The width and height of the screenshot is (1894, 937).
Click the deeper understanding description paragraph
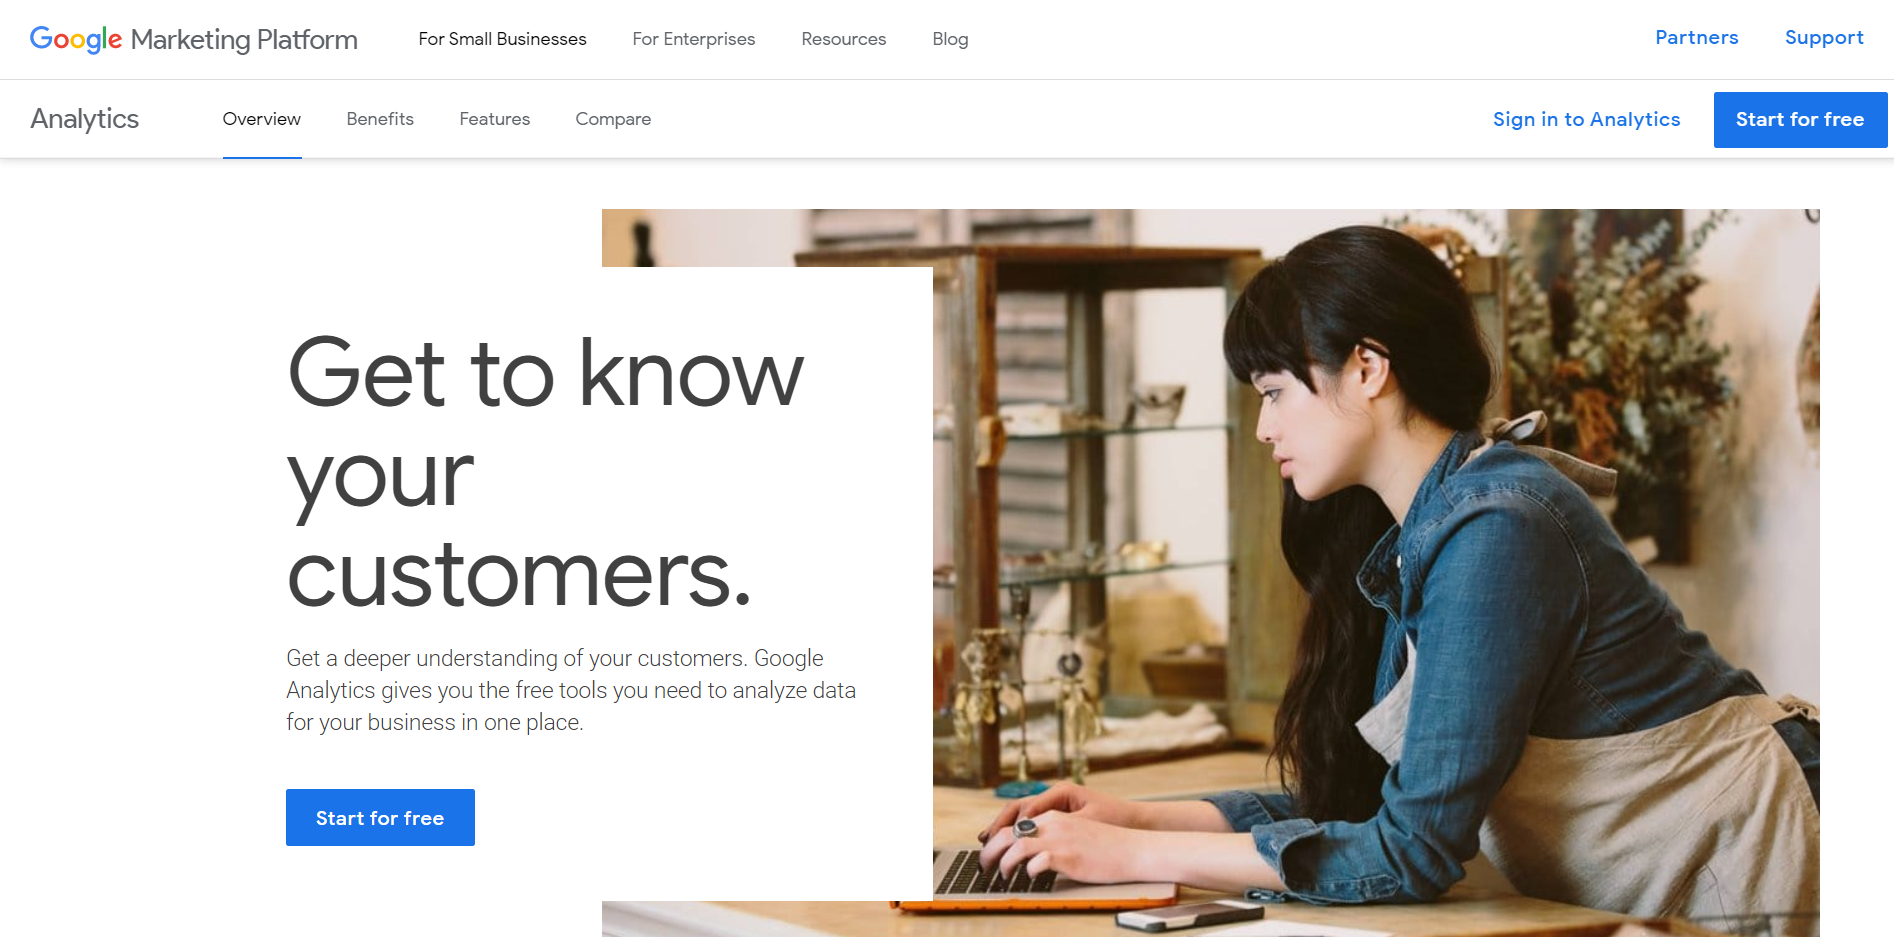click(x=571, y=690)
